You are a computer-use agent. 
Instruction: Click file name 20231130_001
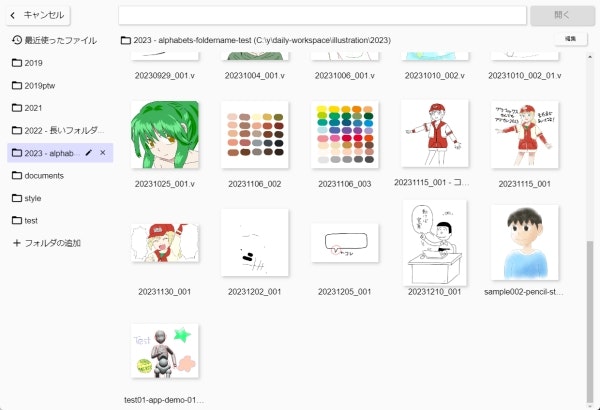coord(165,292)
